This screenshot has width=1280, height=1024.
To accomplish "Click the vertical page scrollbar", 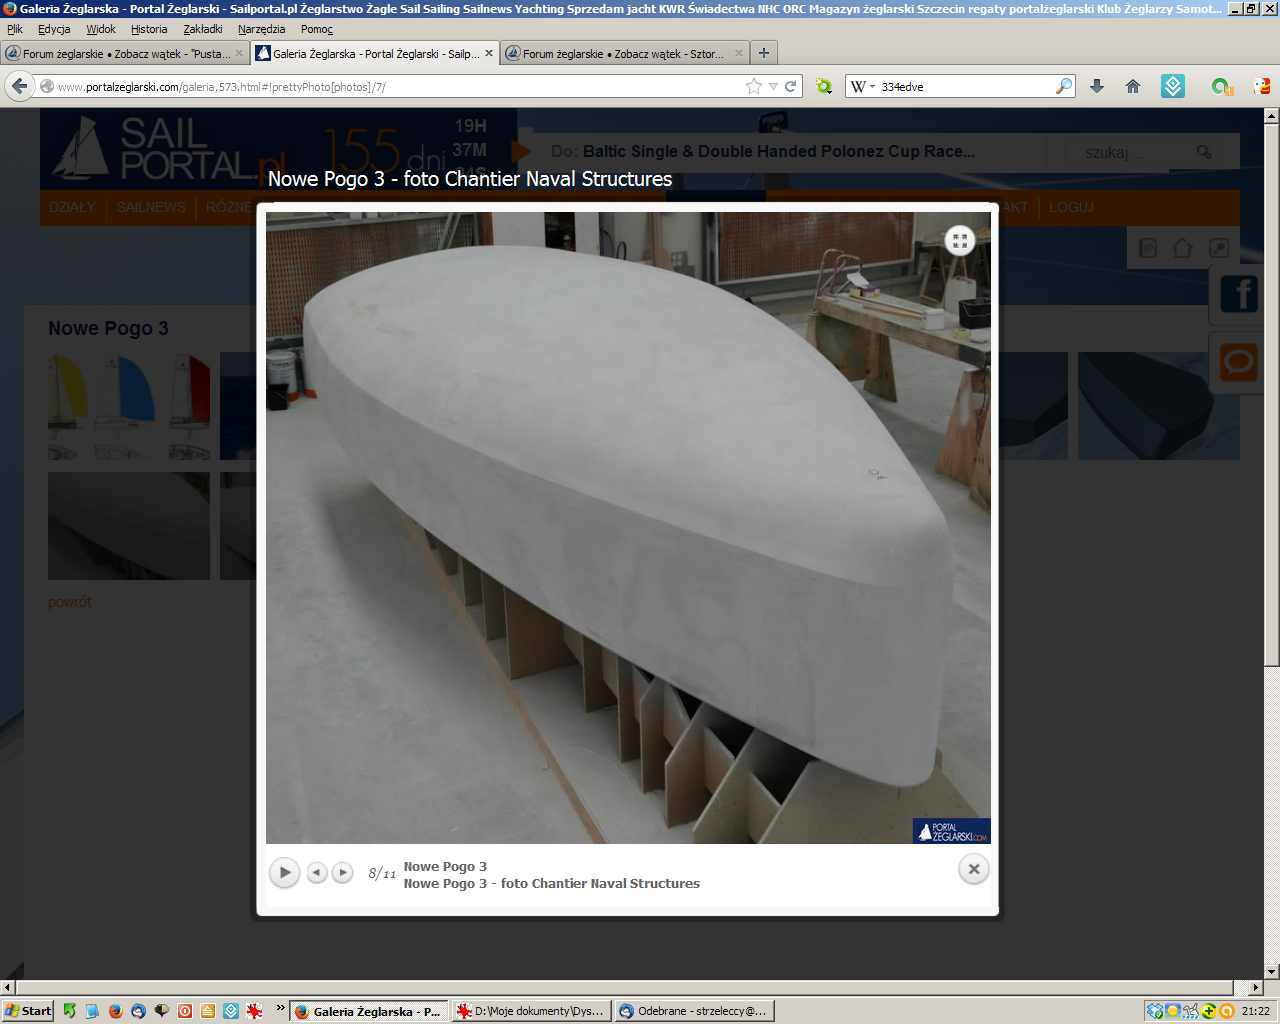I will pos(1271,400).
